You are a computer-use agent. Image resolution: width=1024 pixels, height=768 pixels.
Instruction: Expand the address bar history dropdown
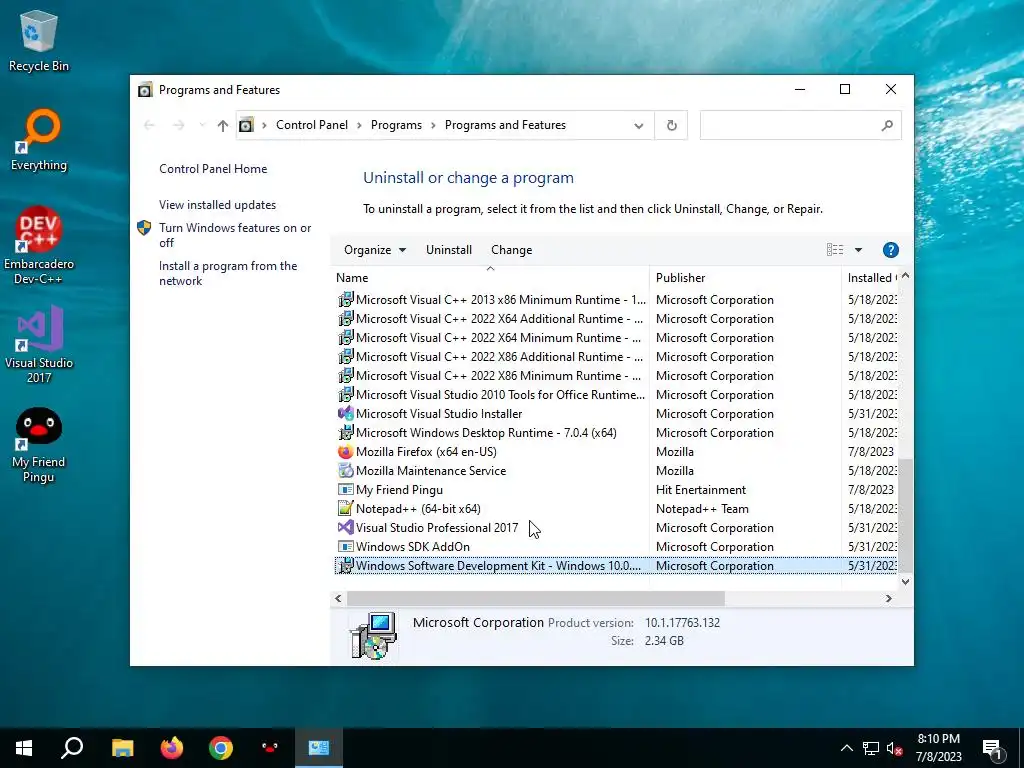coord(639,125)
